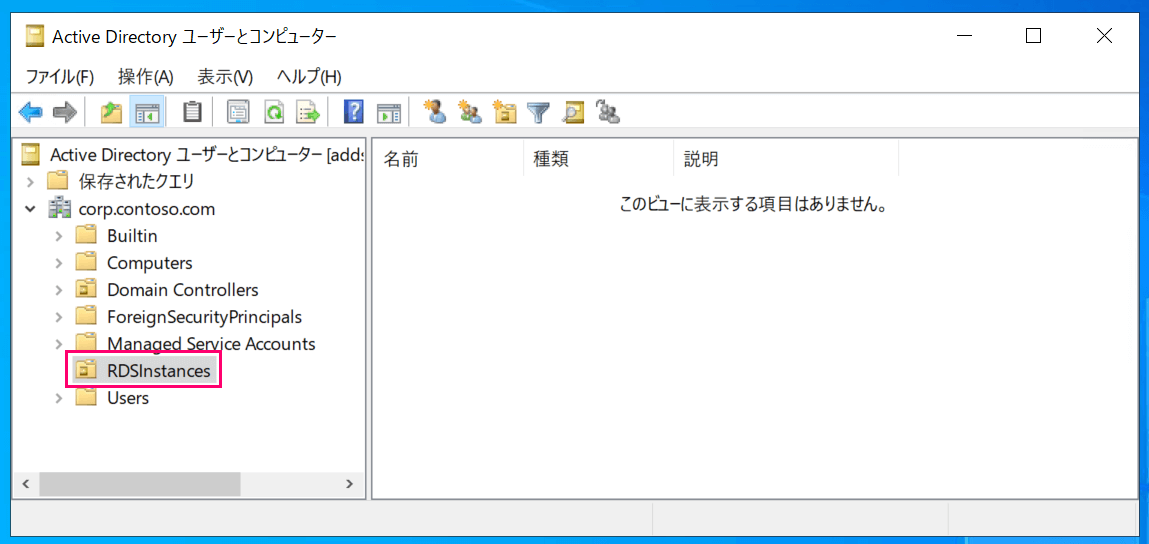Click the gray Forward arrow in toolbar

click(x=64, y=112)
